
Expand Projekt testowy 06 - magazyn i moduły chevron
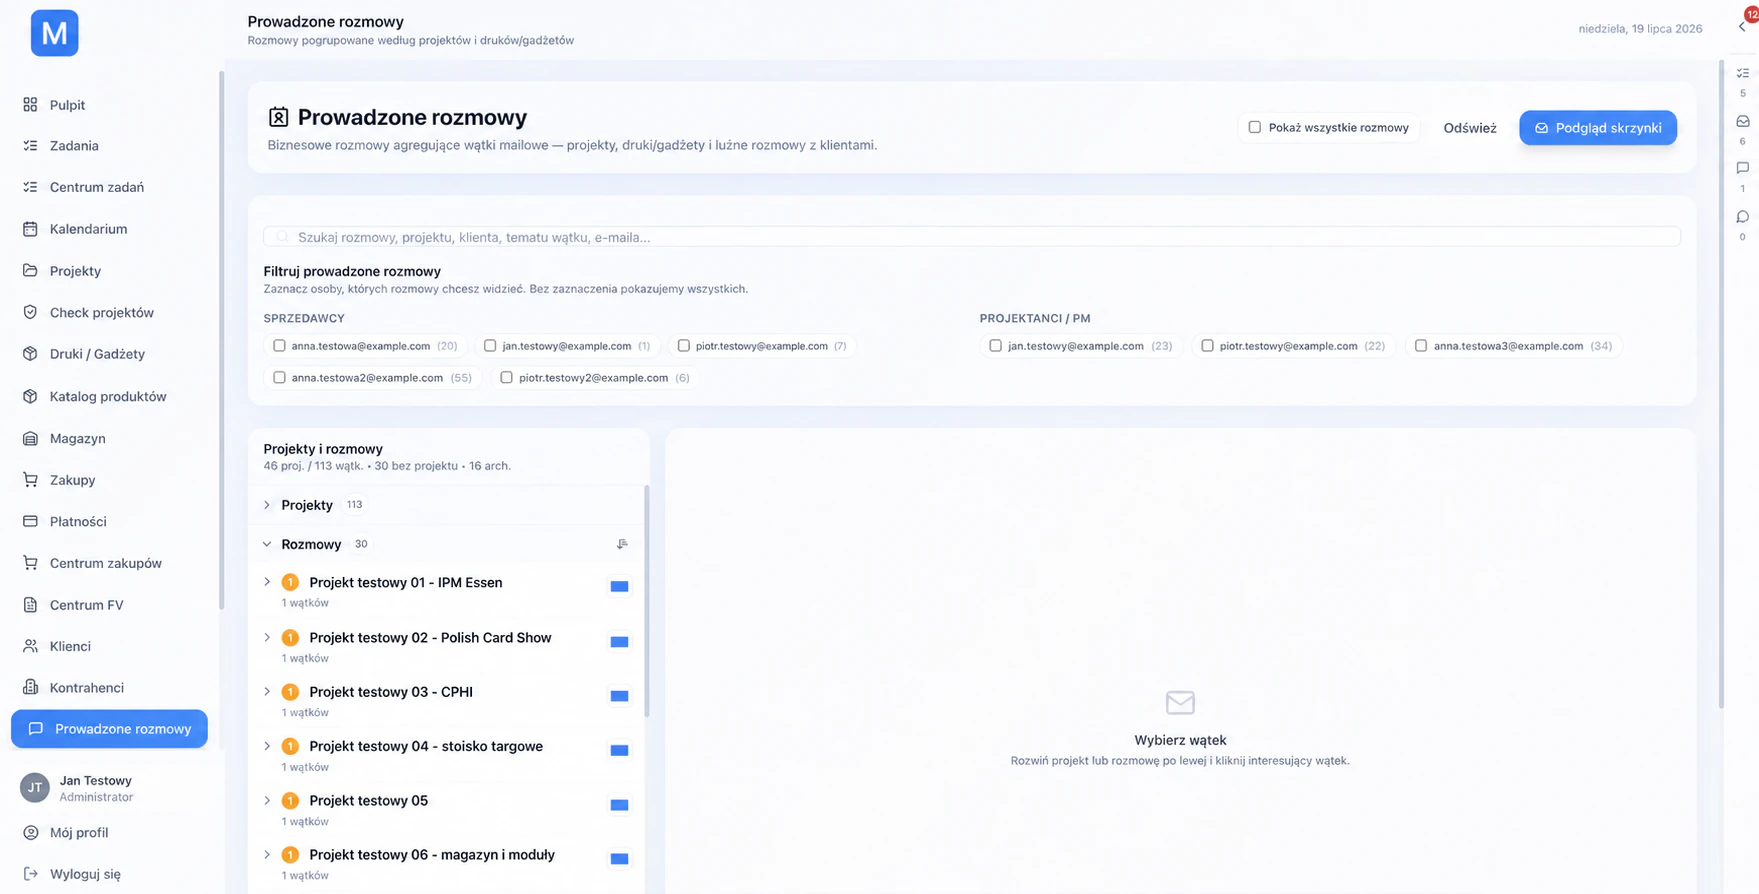[x=267, y=855]
